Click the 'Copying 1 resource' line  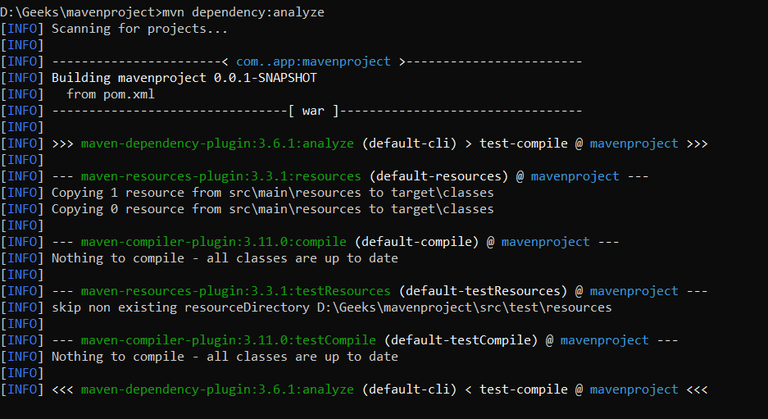272,193
